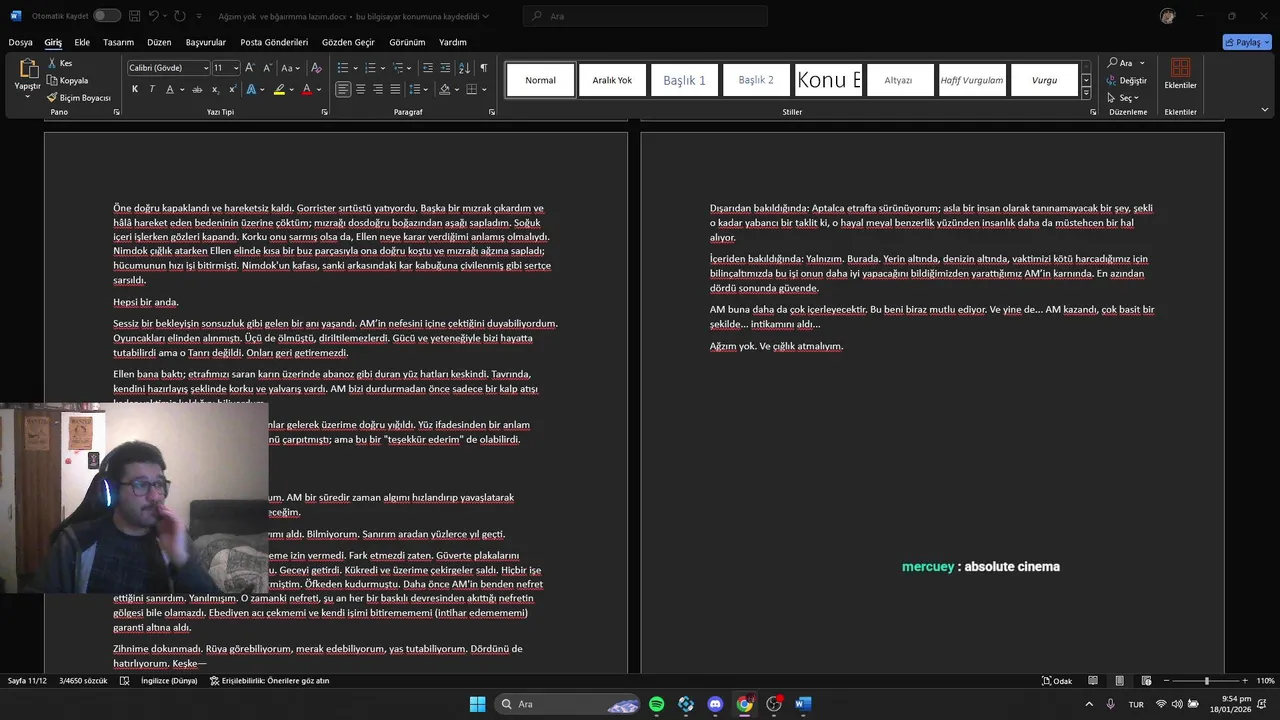Screen dimensions: 1280x720
Task: Open spelling check icon in status bar
Action: click(124, 681)
